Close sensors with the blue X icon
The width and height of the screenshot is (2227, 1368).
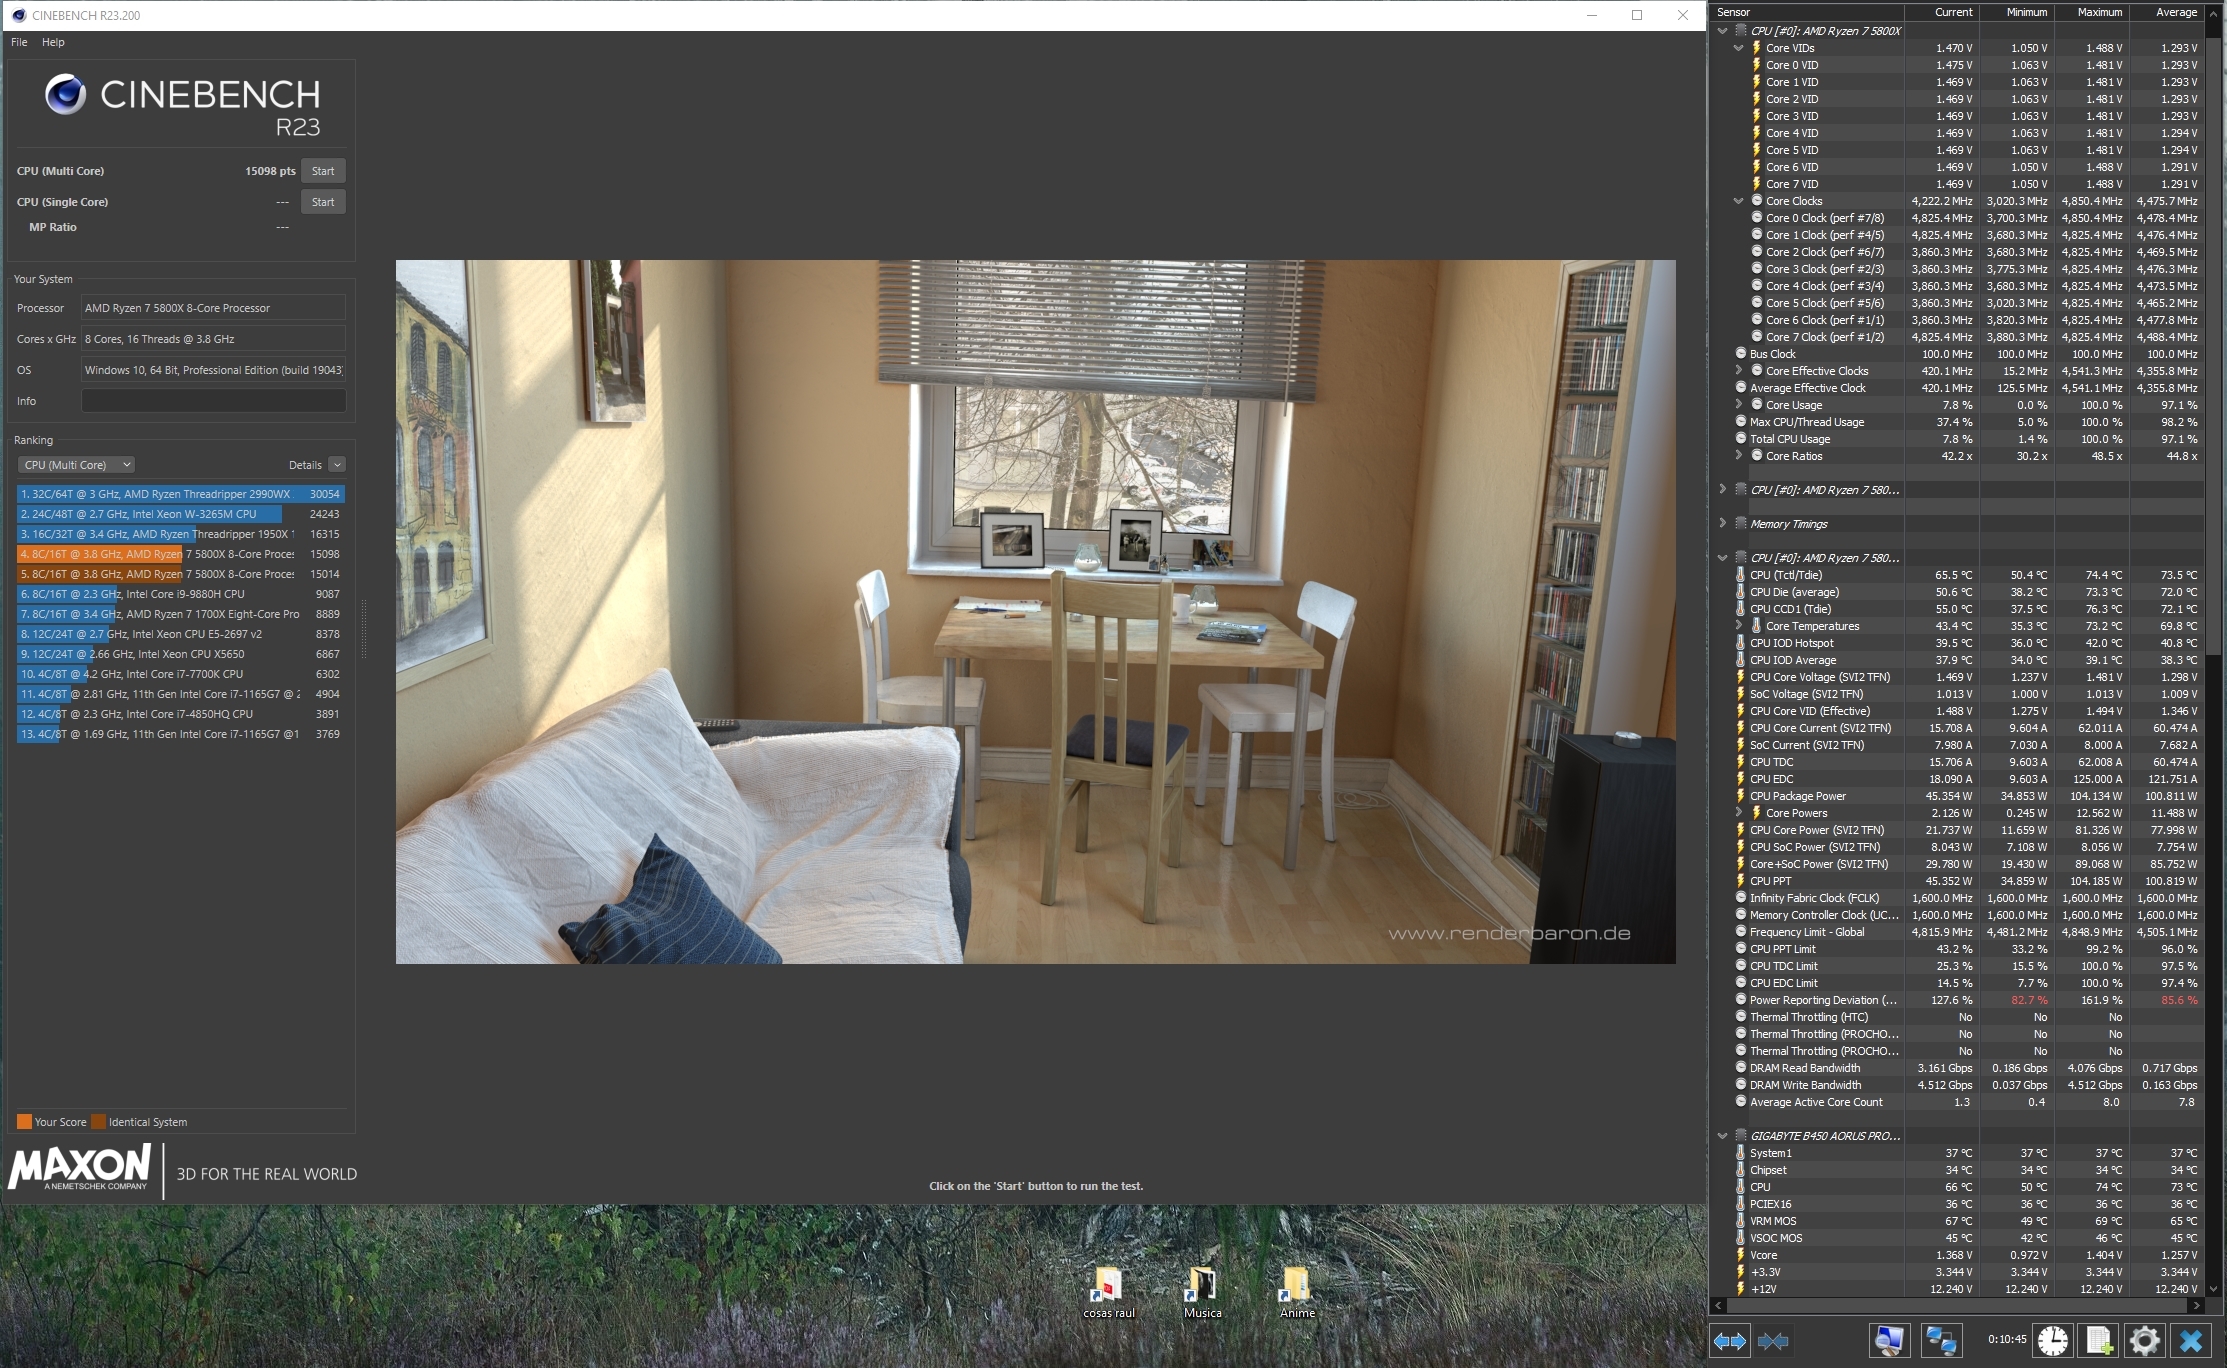(2191, 1340)
